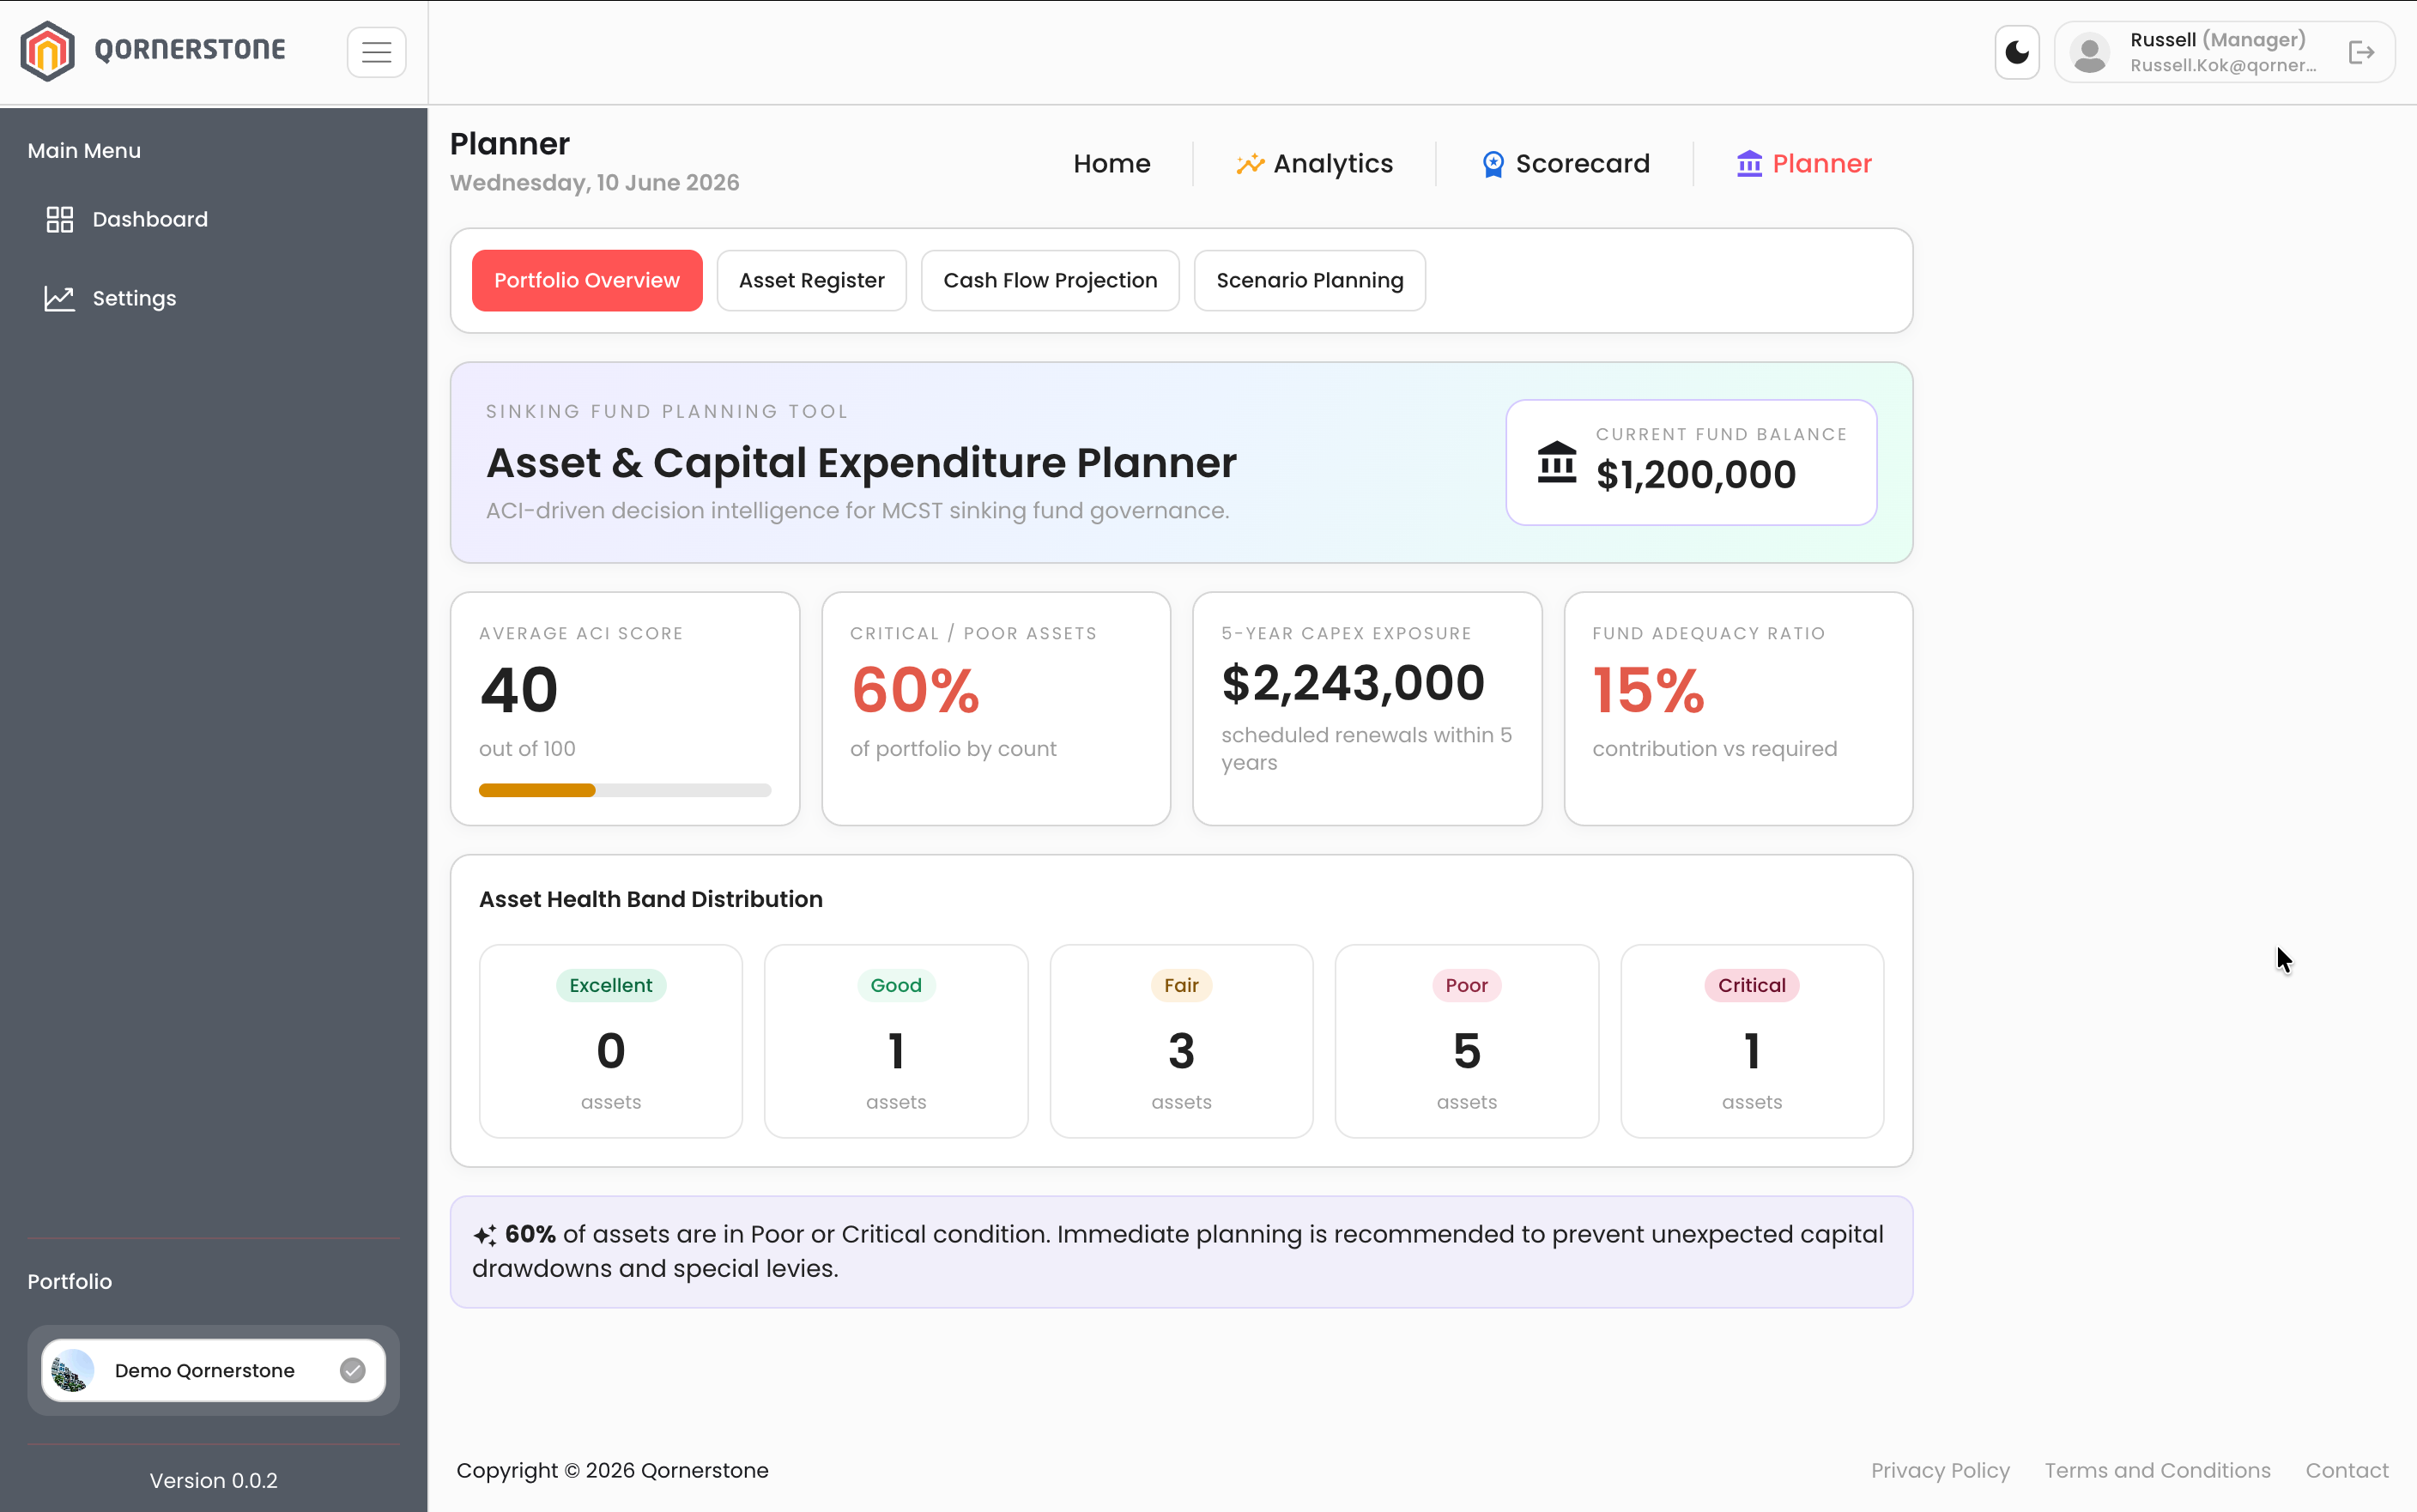Click the Analytics sparkline icon
This screenshot has height=1512, width=2417.
click(1250, 164)
